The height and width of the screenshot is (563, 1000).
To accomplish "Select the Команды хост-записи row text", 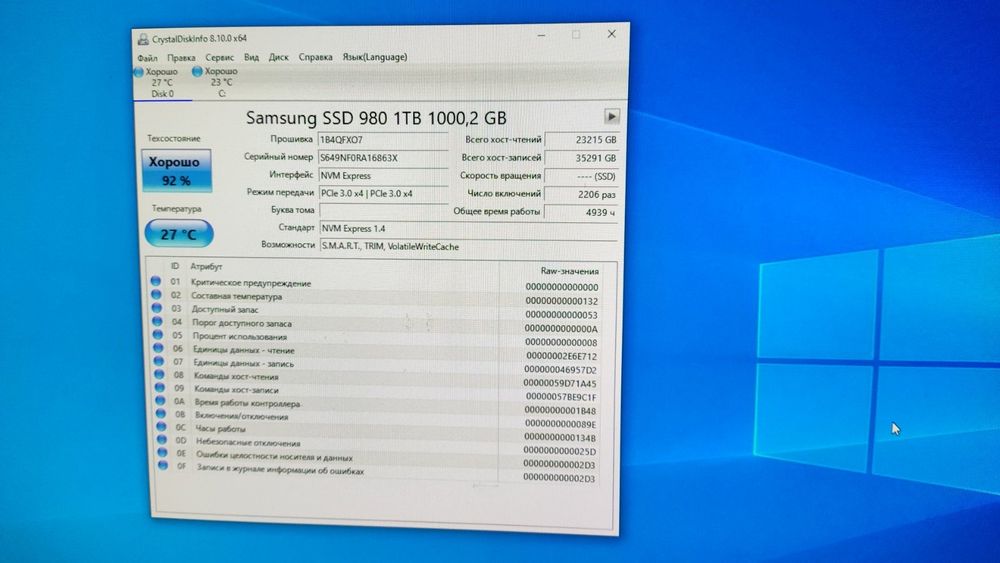I will (237, 390).
